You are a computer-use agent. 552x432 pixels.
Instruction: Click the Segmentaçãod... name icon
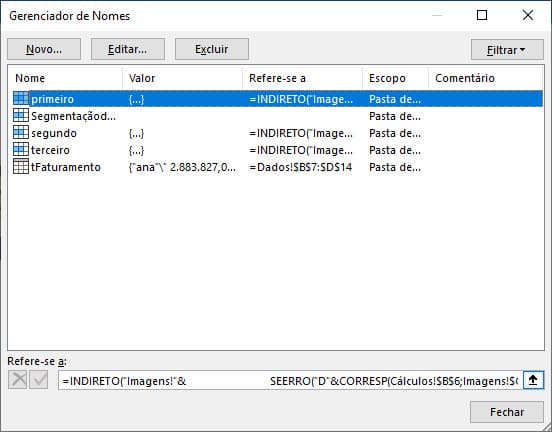click(21, 115)
